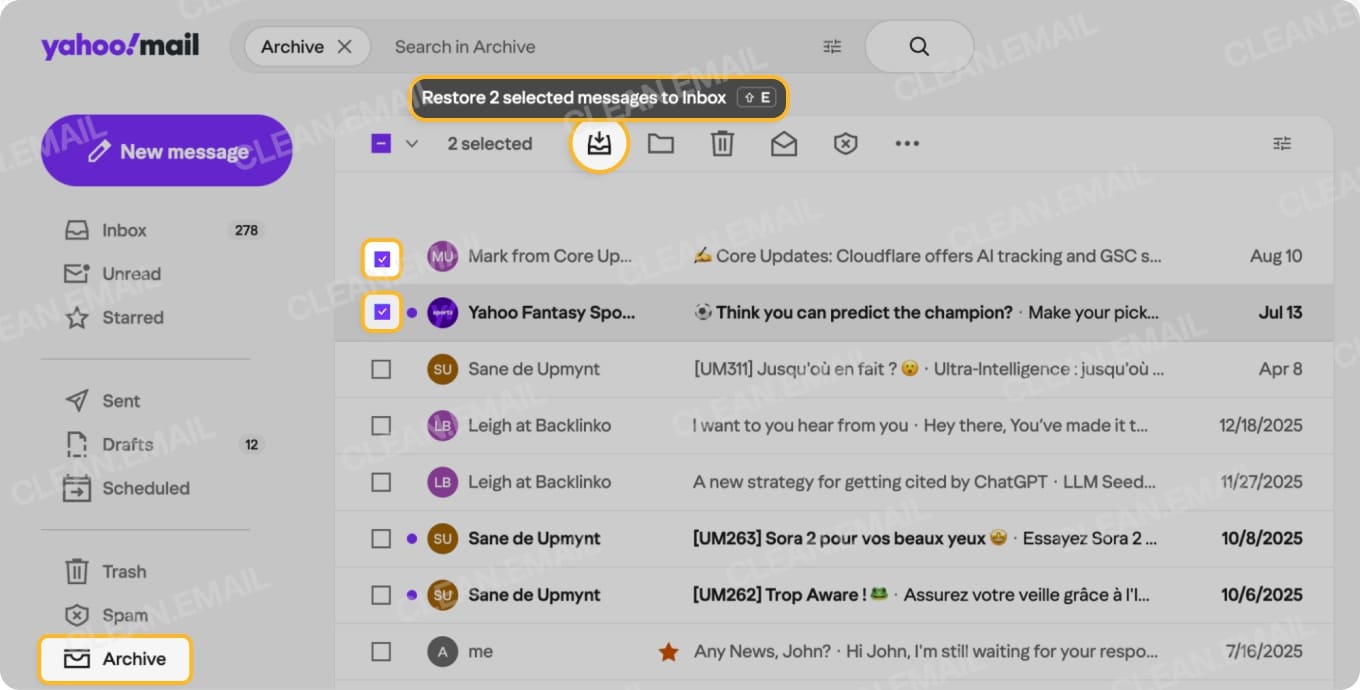Screen dimensions: 1360x690
Task: Compose a New message
Action: 167,151
